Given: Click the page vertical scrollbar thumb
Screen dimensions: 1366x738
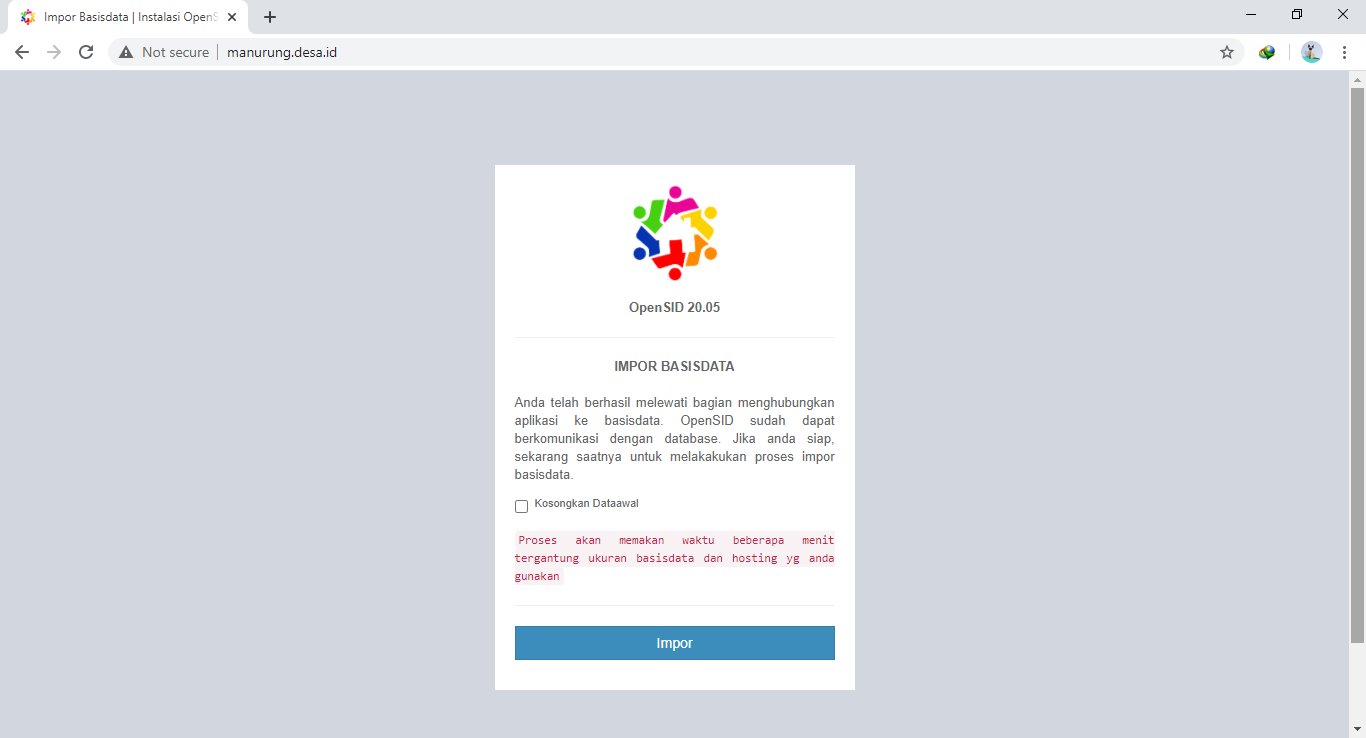Looking at the screenshot, I should [x=1357, y=365].
